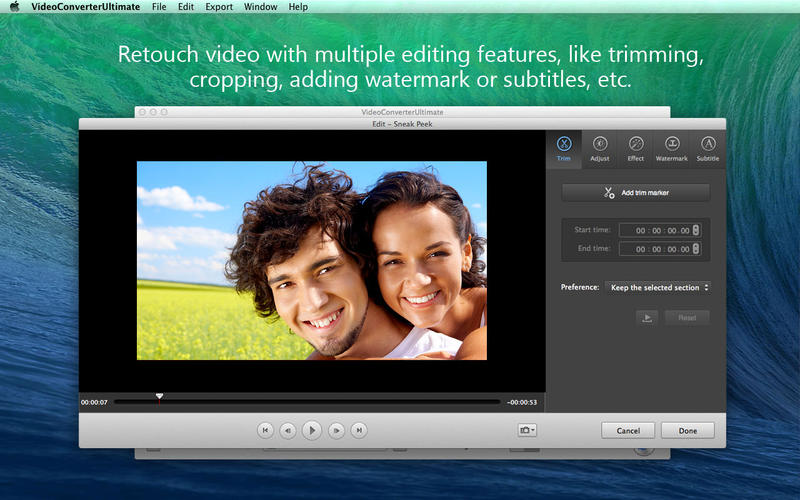Switch to the Subtitle tab
The height and width of the screenshot is (500, 800).
tap(708, 149)
